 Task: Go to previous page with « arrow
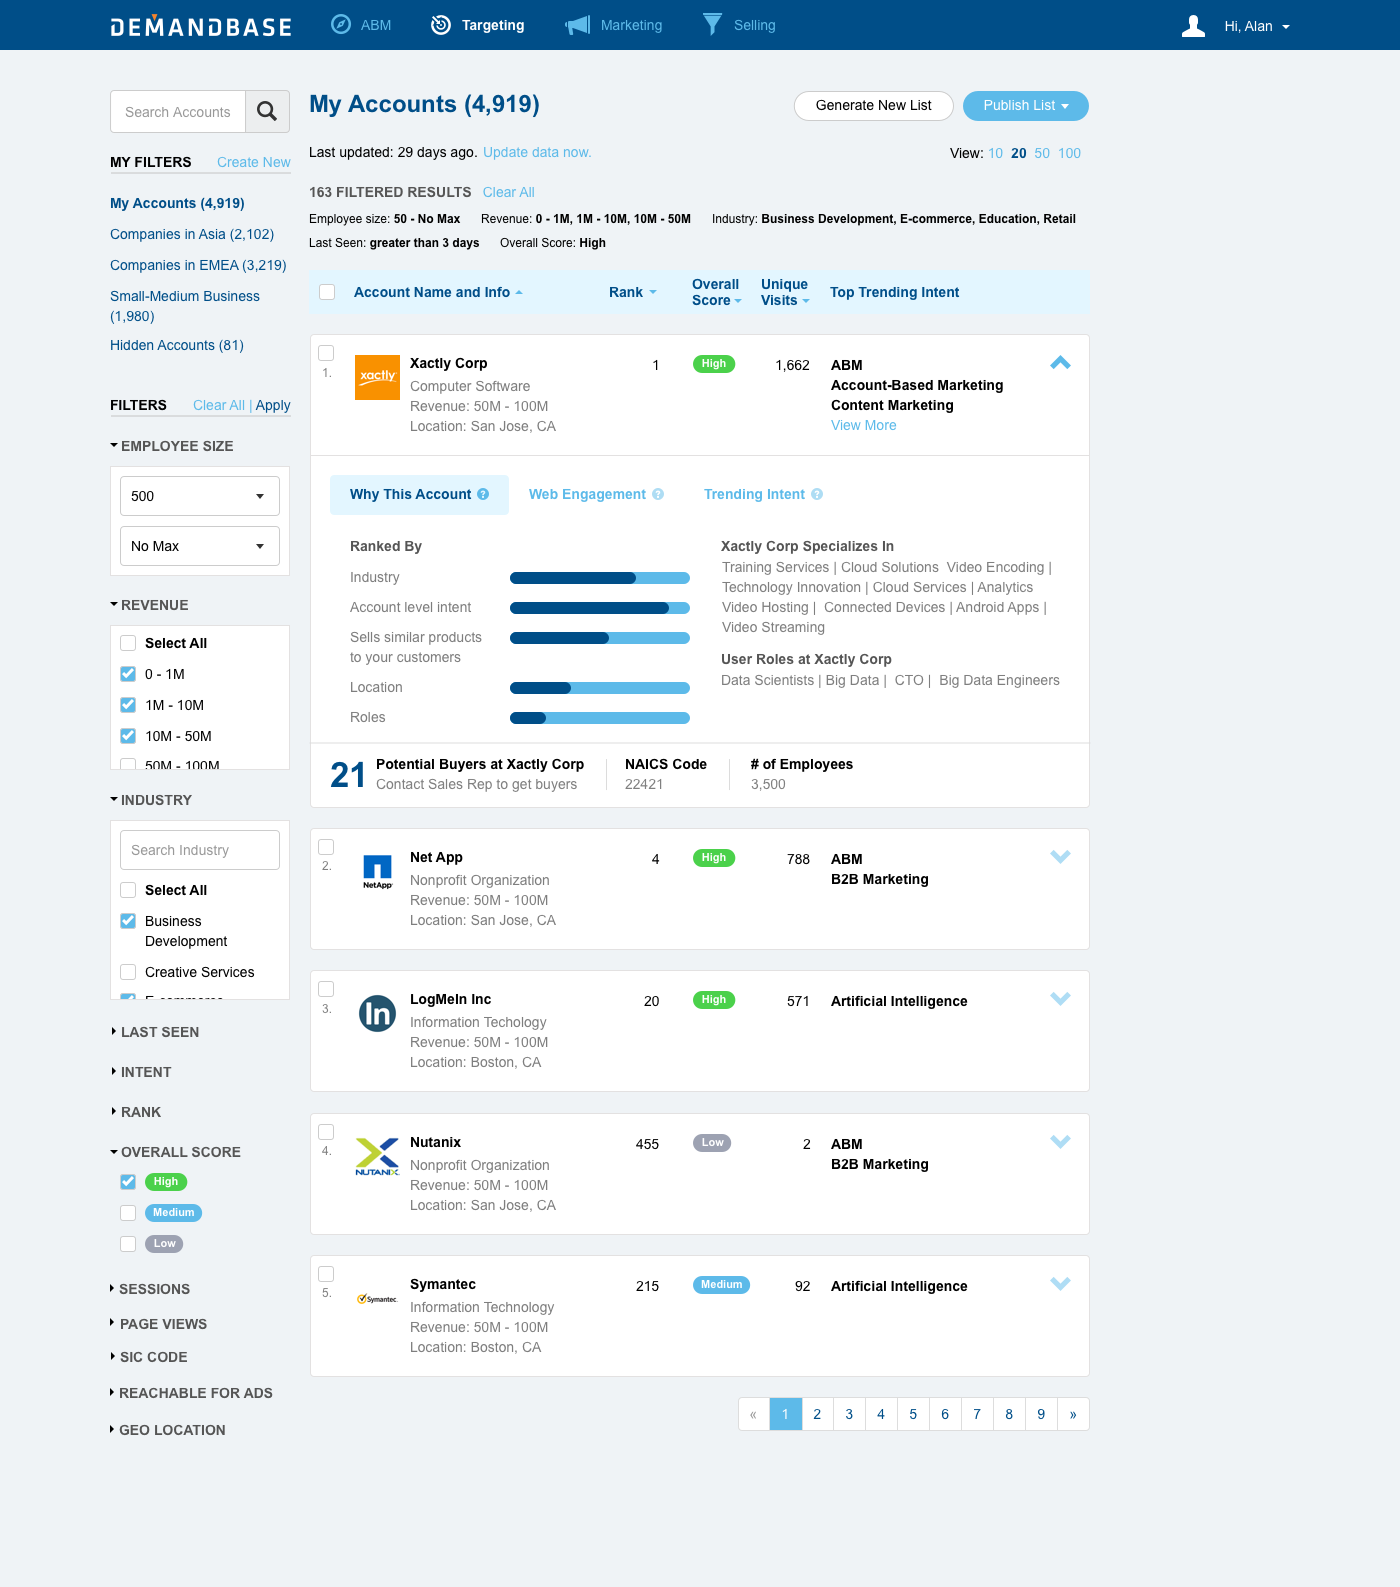click(x=754, y=1414)
